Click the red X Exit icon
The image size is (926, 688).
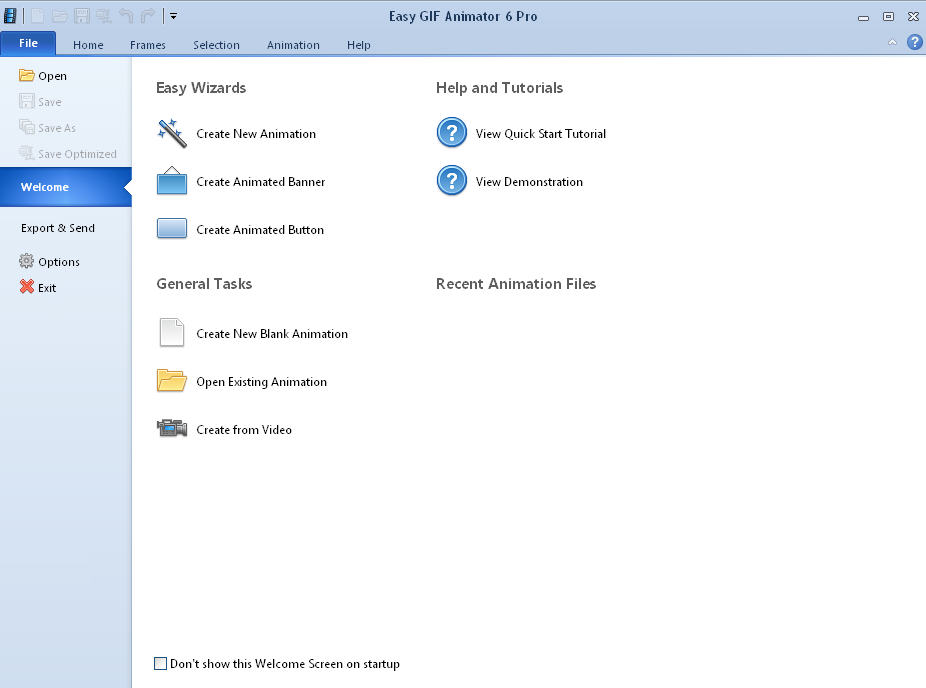[27, 287]
